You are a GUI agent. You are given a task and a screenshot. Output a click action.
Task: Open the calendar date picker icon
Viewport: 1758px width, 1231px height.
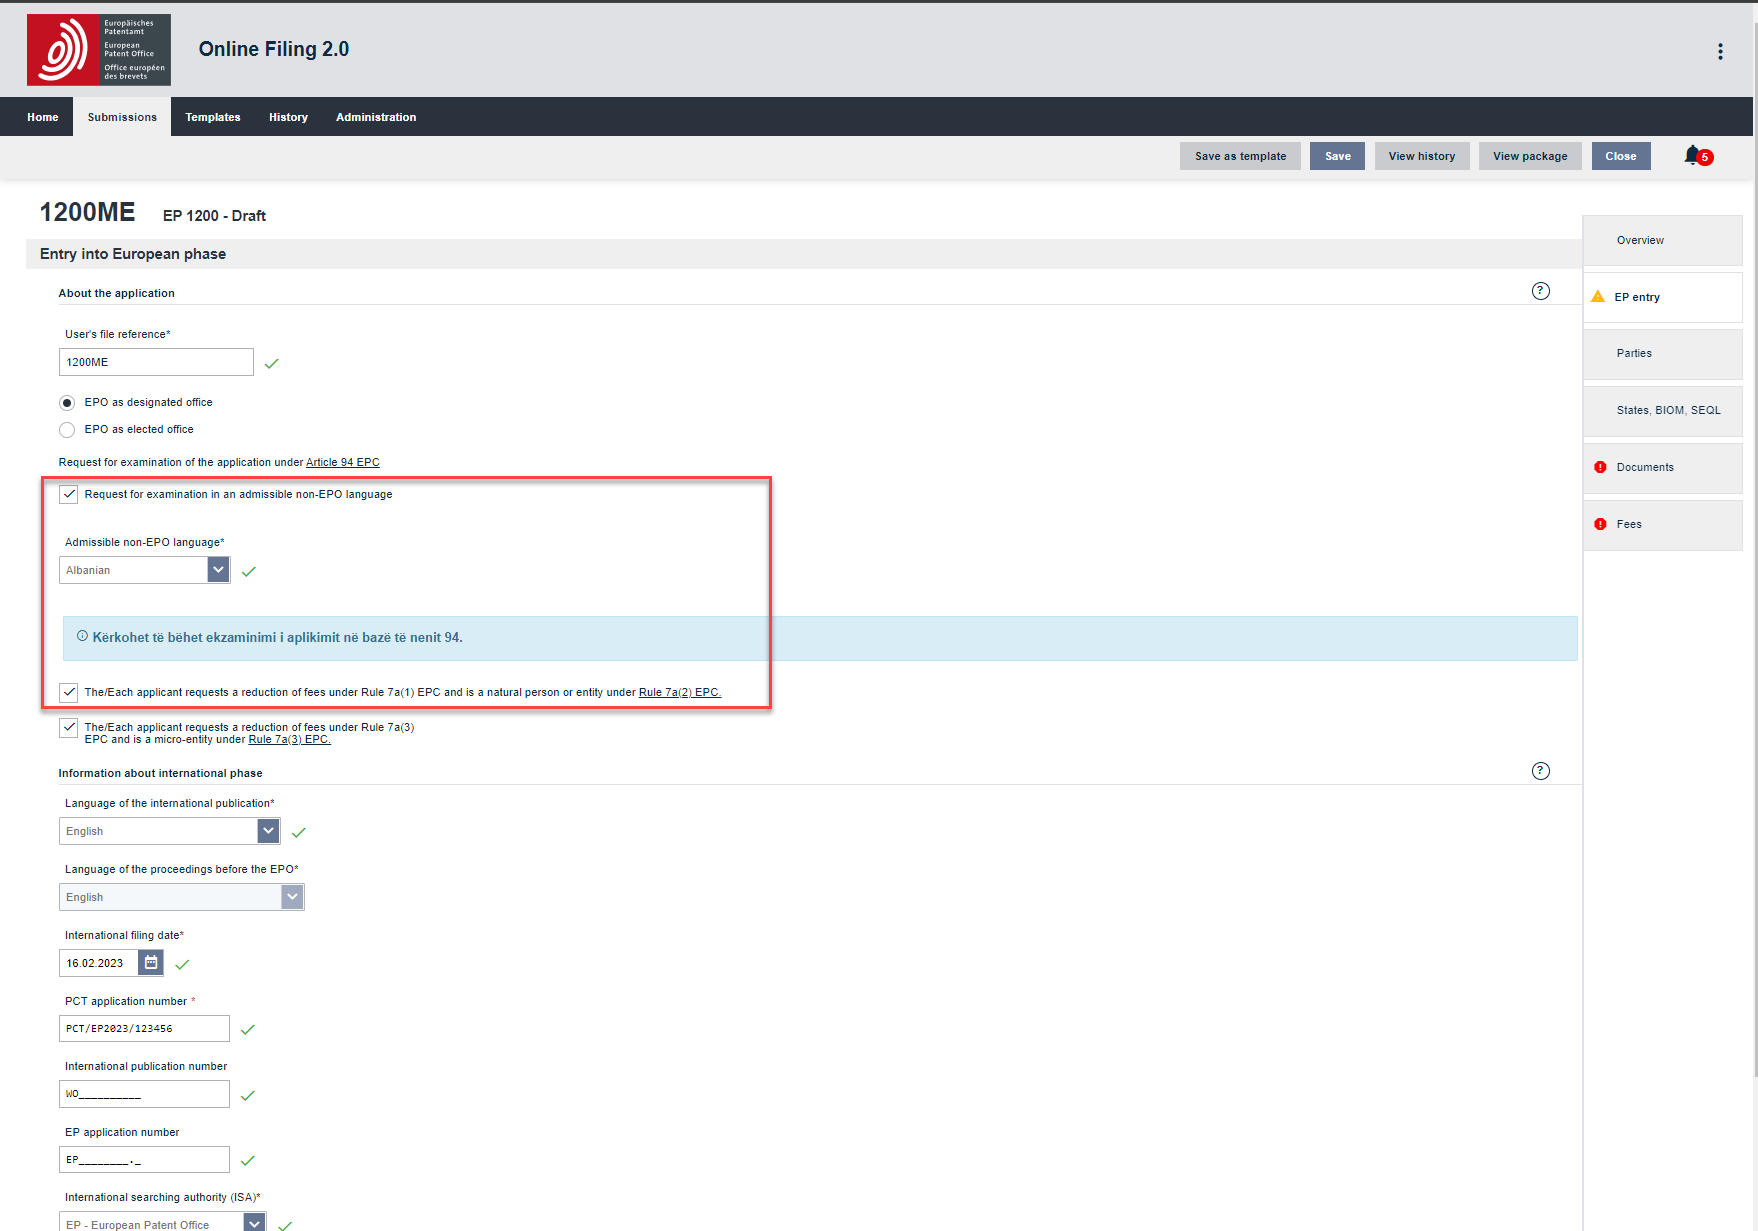point(151,963)
